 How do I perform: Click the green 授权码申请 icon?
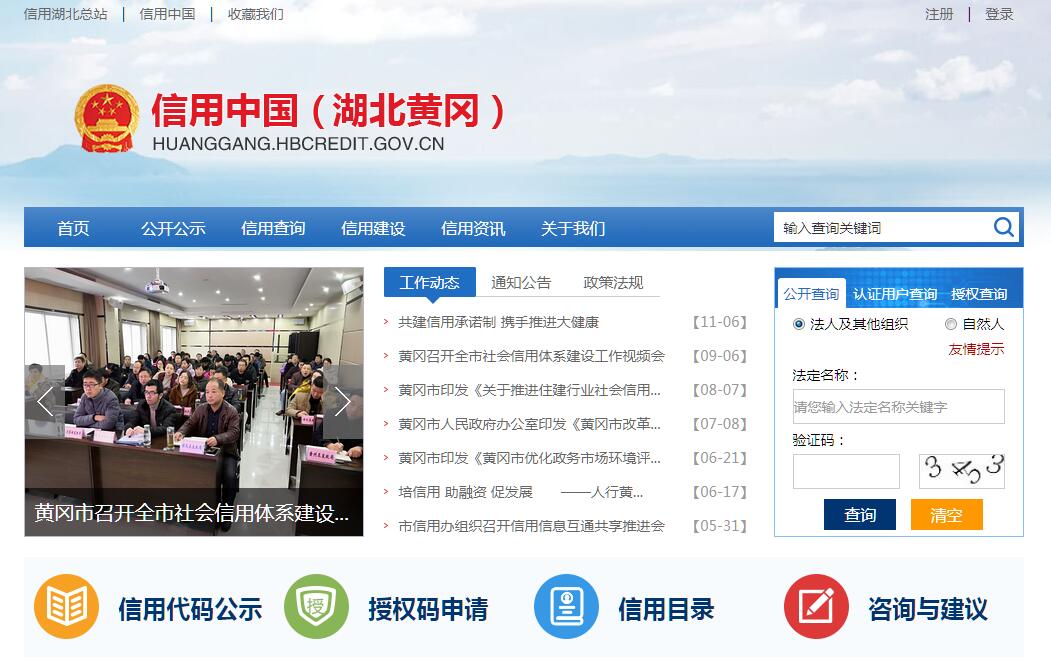point(316,606)
